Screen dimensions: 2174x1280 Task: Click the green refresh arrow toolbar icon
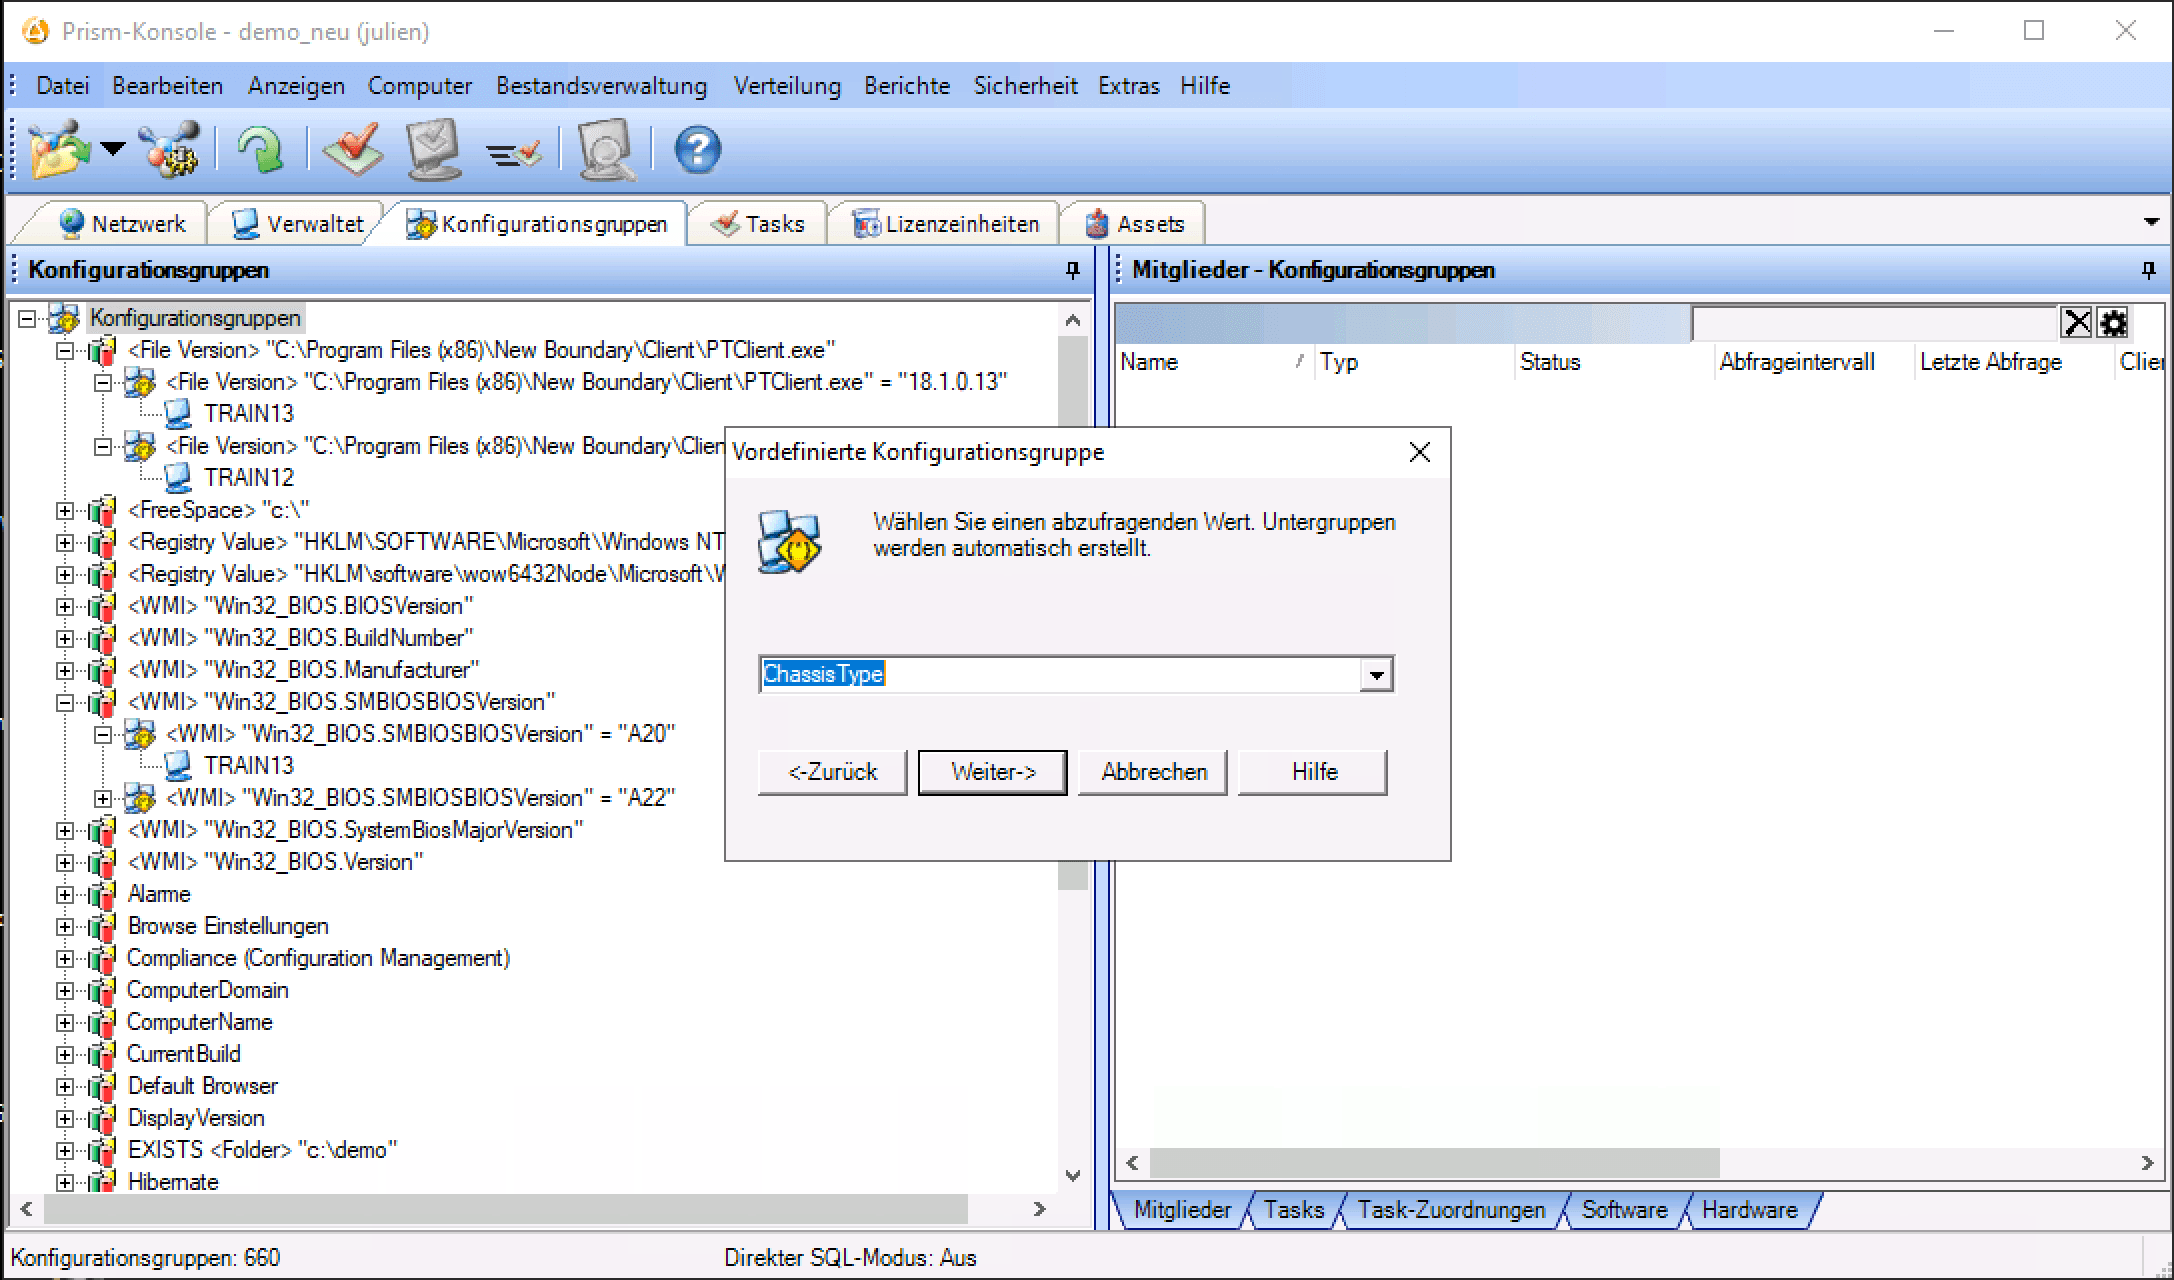[259, 150]
